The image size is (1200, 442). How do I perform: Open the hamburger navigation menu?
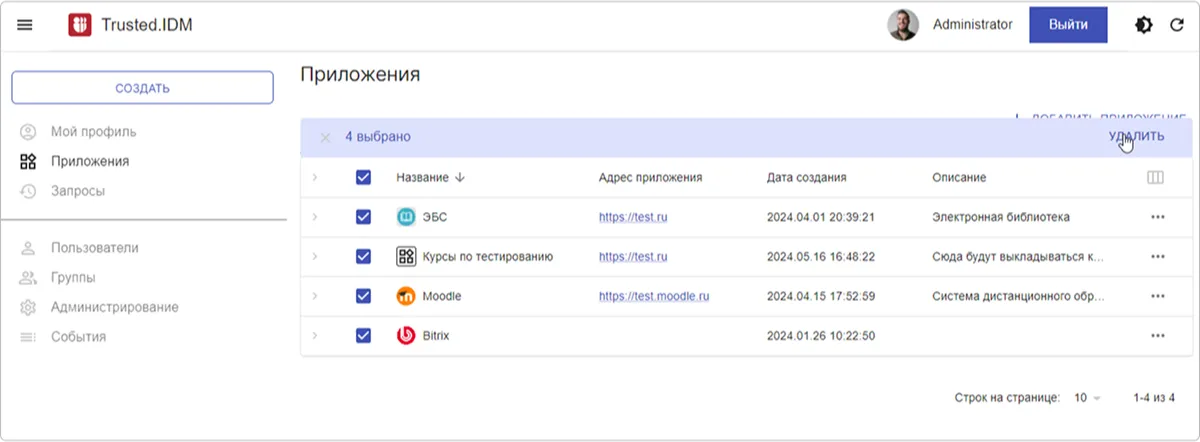click(25, 25)
